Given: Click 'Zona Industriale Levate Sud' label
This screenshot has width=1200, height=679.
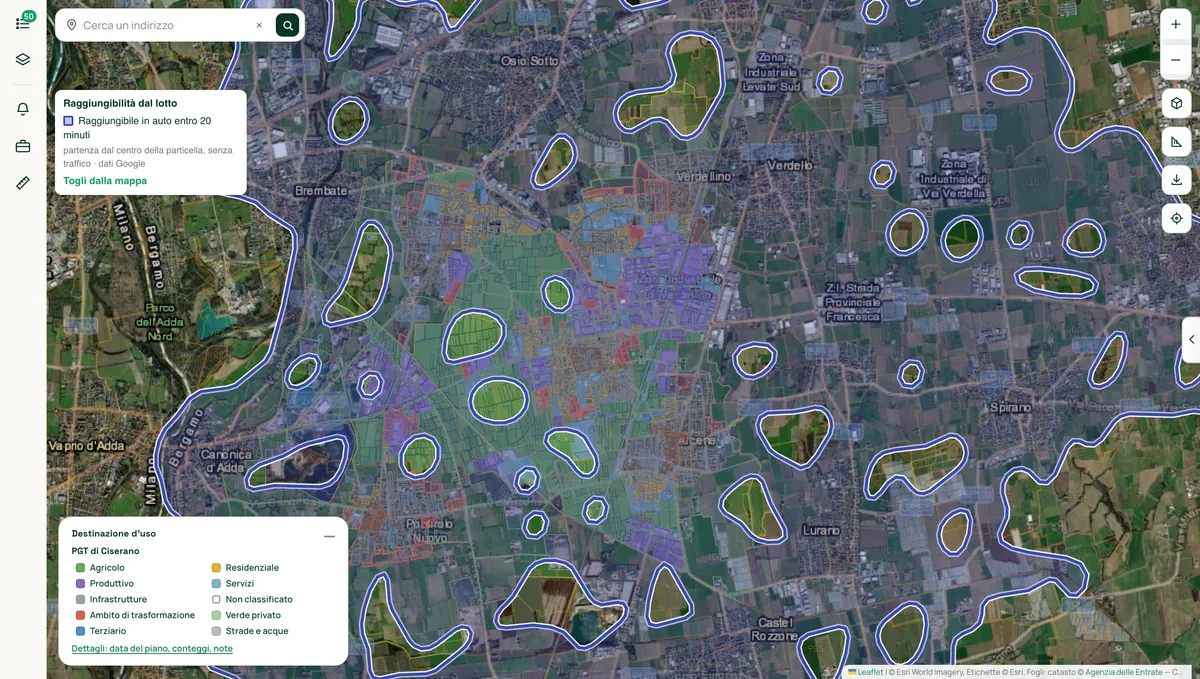Looking at the screenshot, I should pyautogui.click(x=771, y=72).
